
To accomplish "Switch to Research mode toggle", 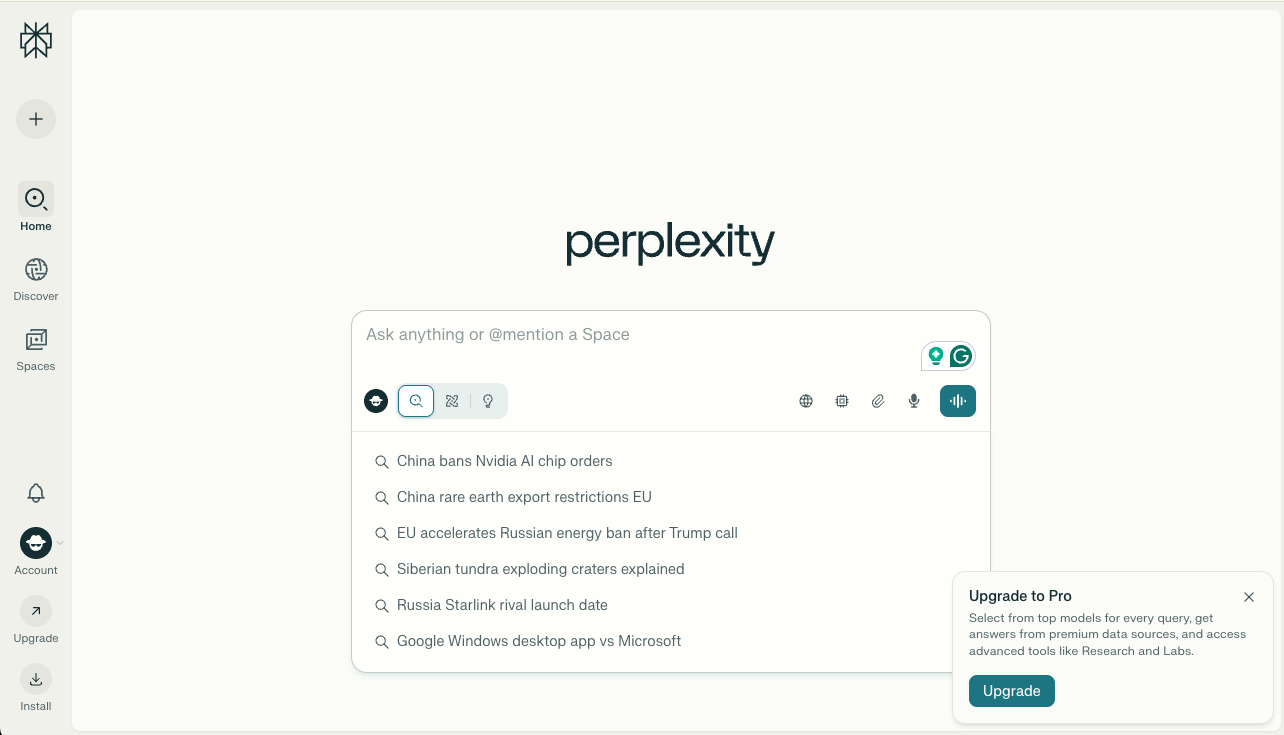I will (x=452, y=401).
